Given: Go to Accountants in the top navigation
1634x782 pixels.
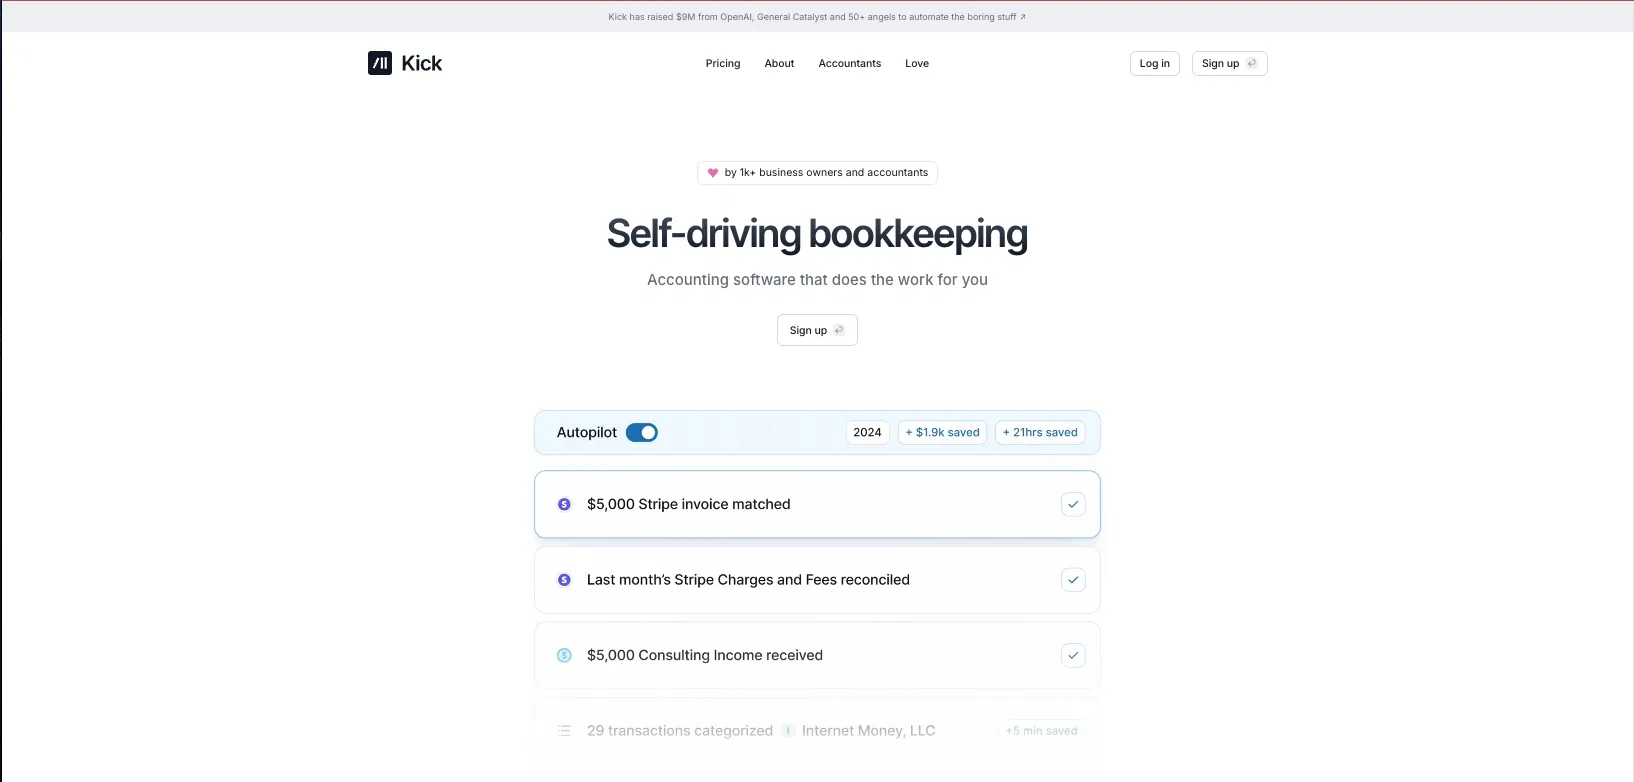Looking at the screenshot, I should pyautogui.click(x=849, y=64).
